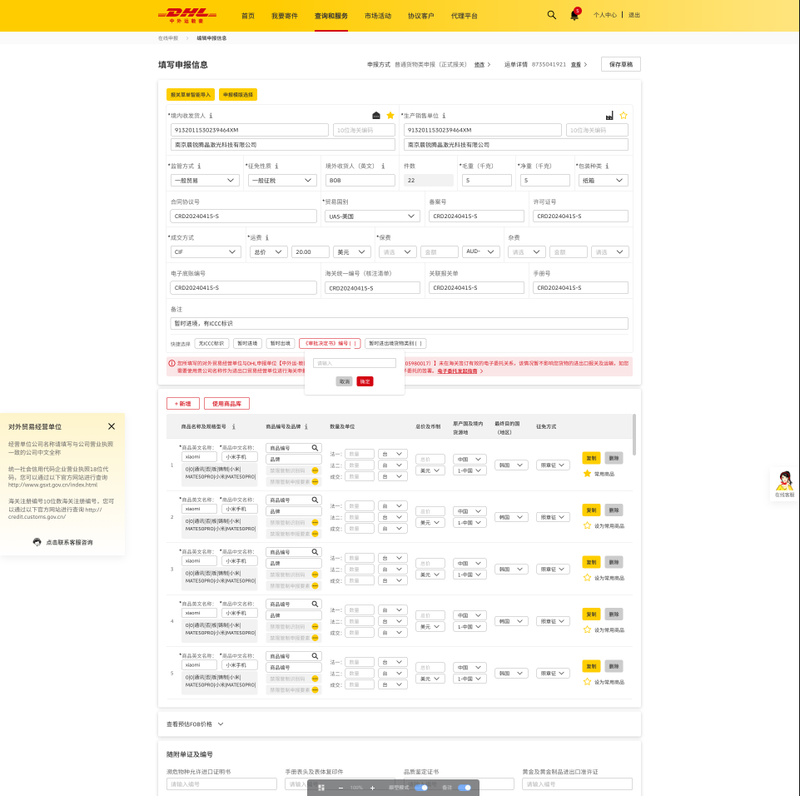The height and width of the screenshot is (796, 800).
Task: Click yellow minus icon in row 1 first disabled field
Action: (x=315, y=470)
